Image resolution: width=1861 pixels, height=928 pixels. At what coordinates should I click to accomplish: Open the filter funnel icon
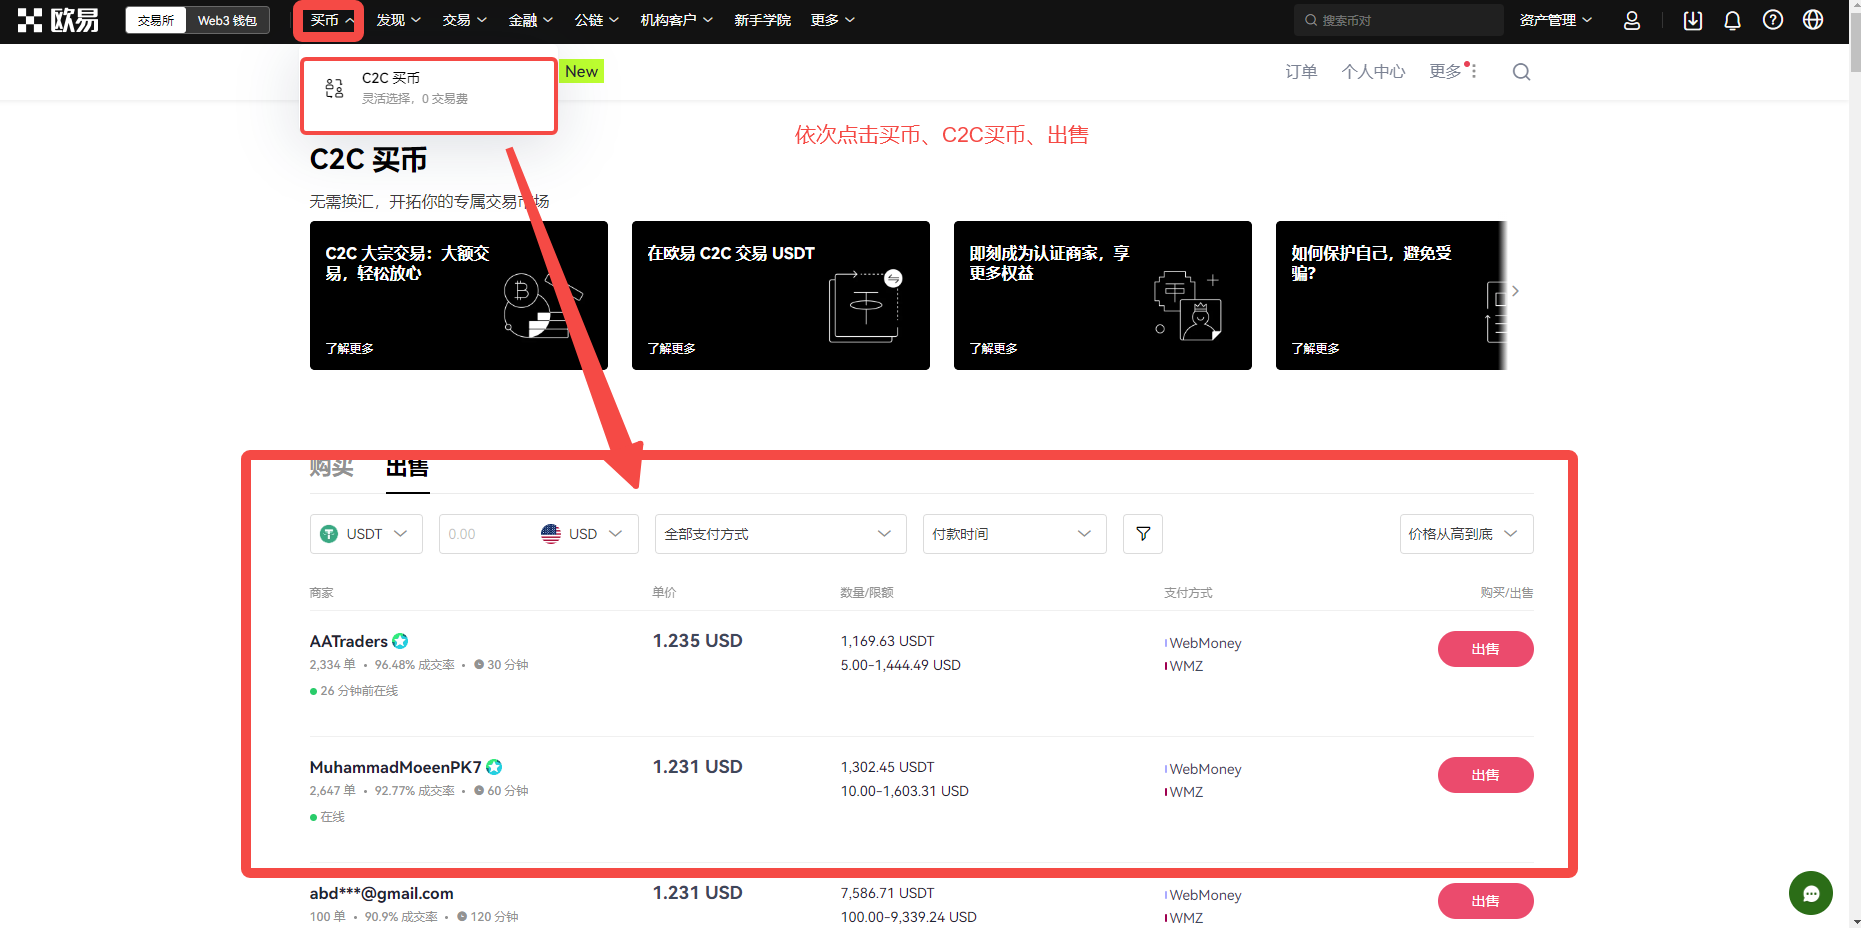[1143, 534]
